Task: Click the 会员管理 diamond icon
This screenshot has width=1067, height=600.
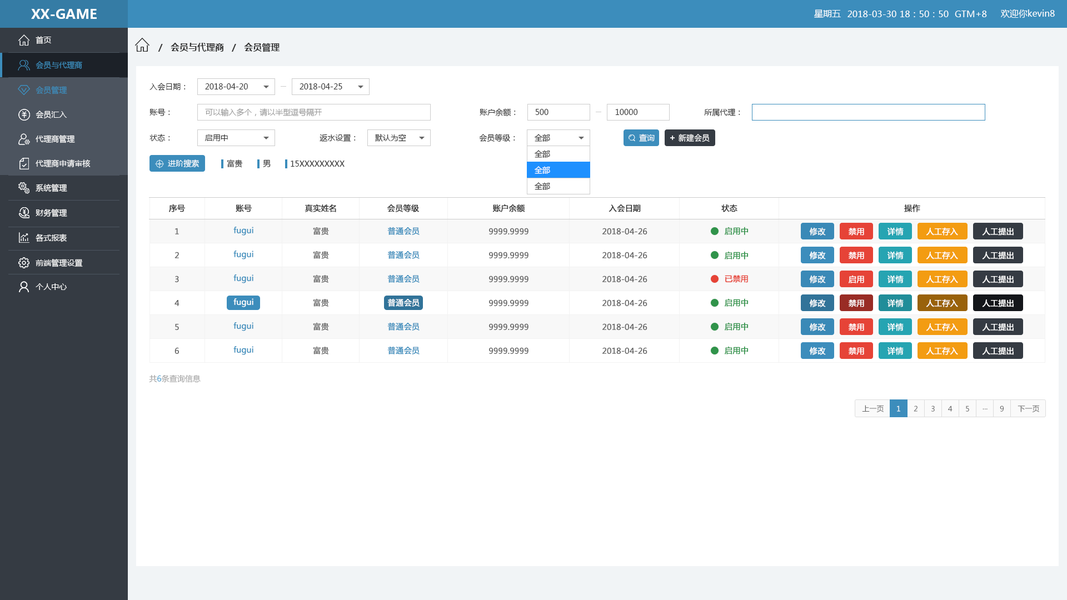Action: coord(24,90)
